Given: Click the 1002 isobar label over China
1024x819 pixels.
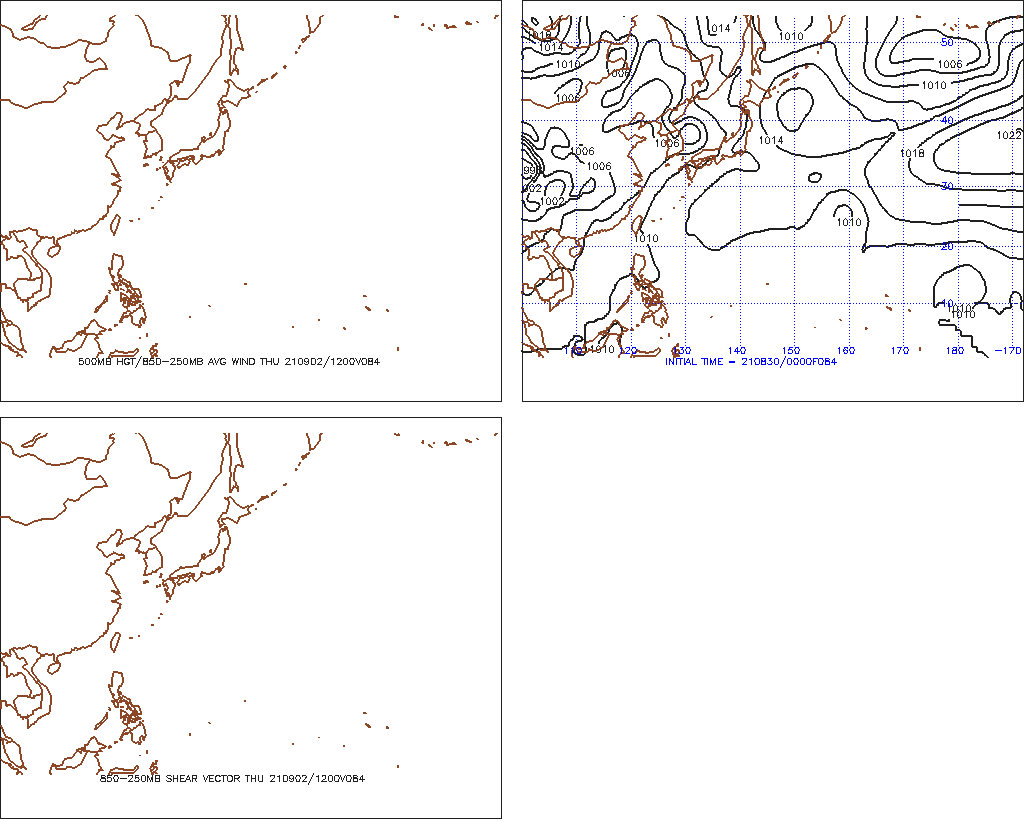Looking at the screenshot, I should tap(552, 201).
